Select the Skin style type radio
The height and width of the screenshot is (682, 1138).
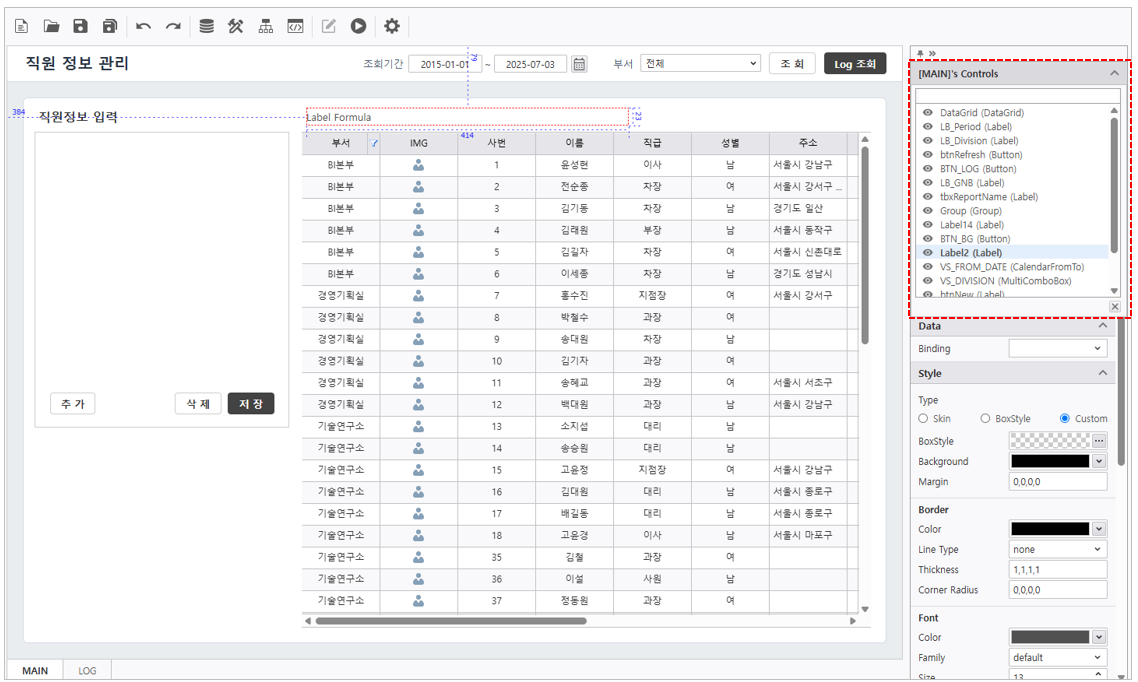coord(923,419)
